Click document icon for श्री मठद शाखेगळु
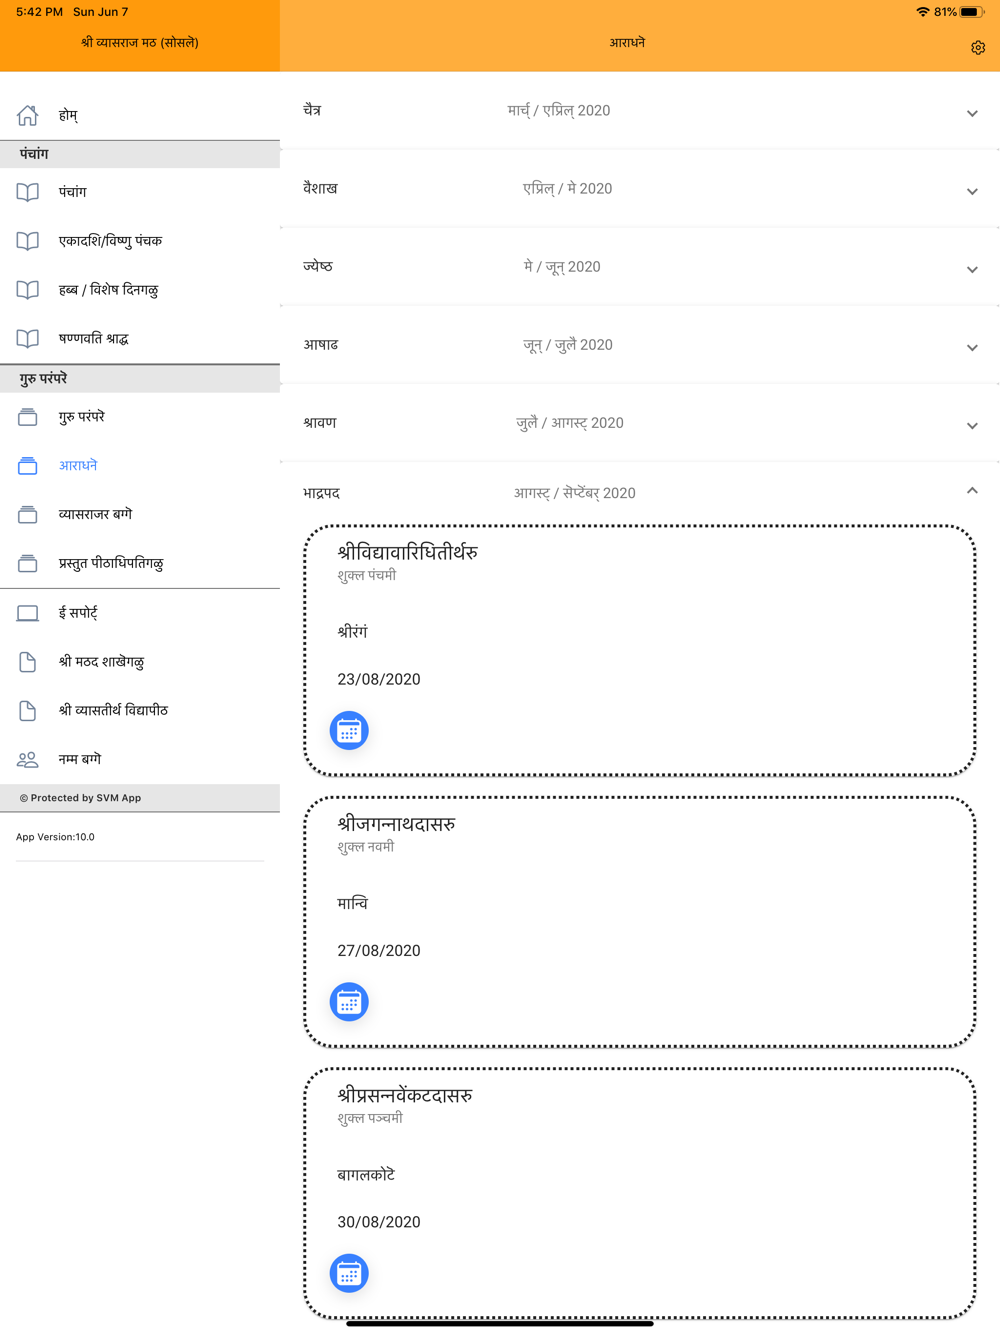 pyautogui.click(x=28, y=662)
